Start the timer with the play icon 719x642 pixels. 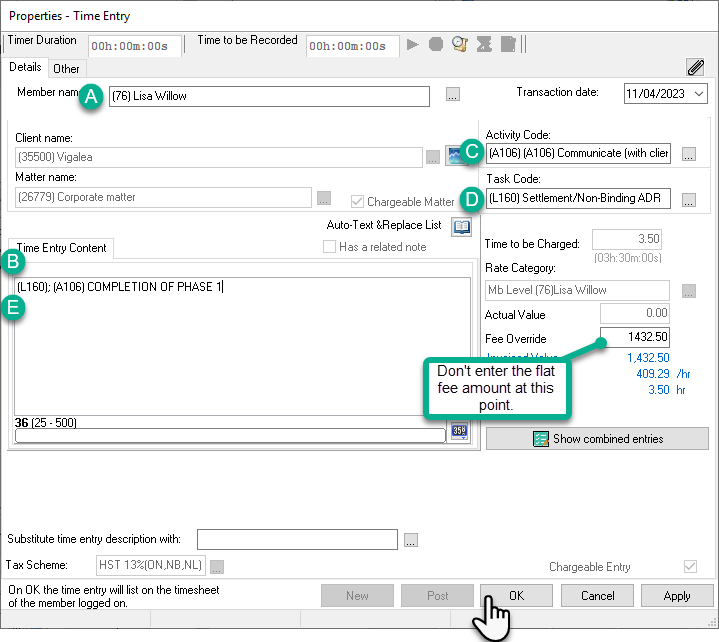(412, 44)
